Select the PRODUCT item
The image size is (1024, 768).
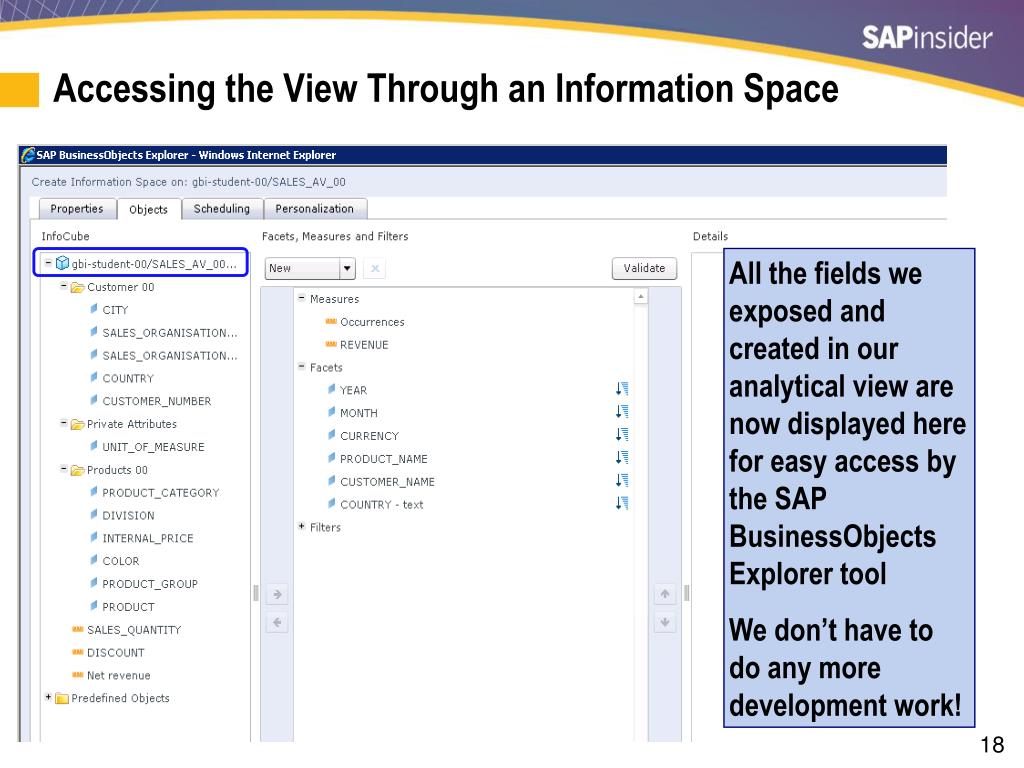tap(128, 607)
